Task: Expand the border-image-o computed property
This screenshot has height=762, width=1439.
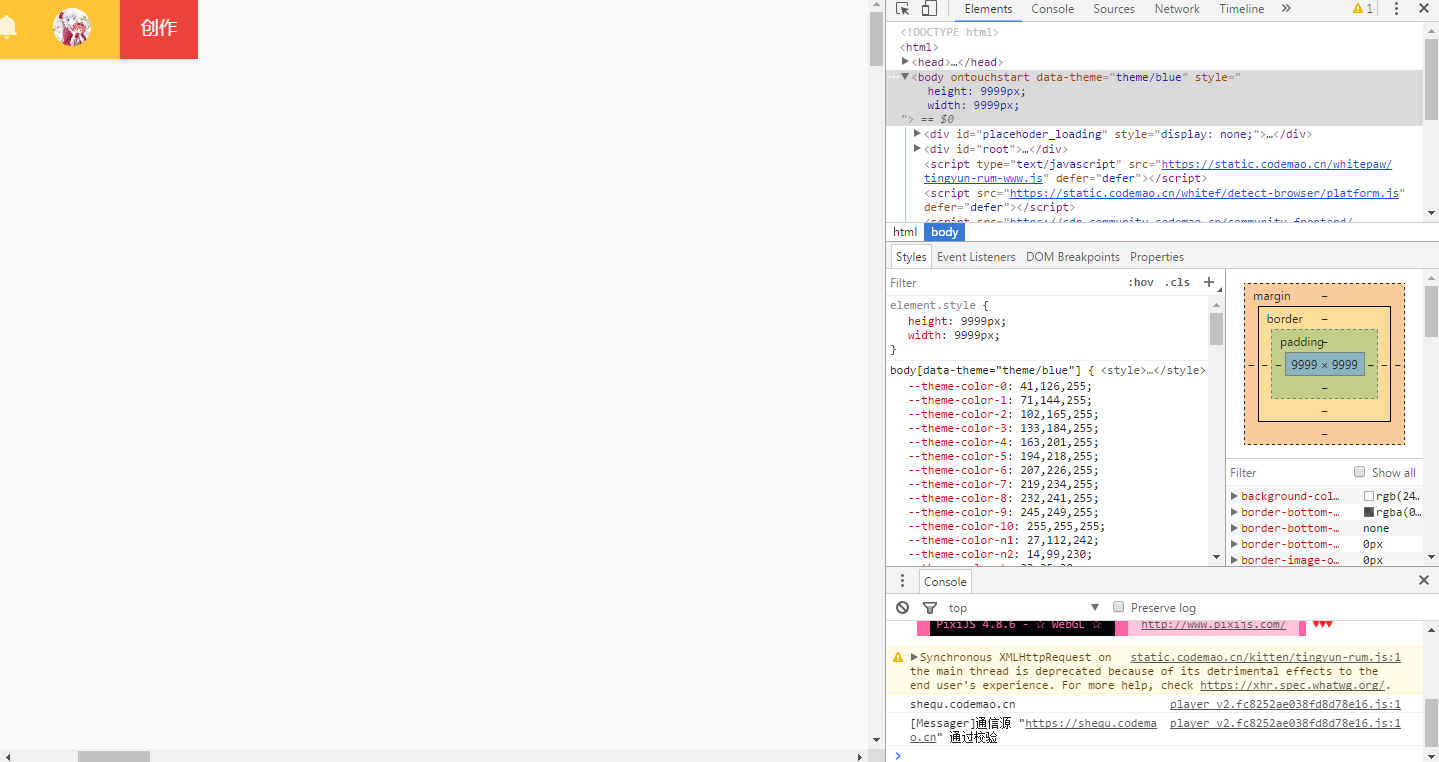Action: pos(1234,560)
